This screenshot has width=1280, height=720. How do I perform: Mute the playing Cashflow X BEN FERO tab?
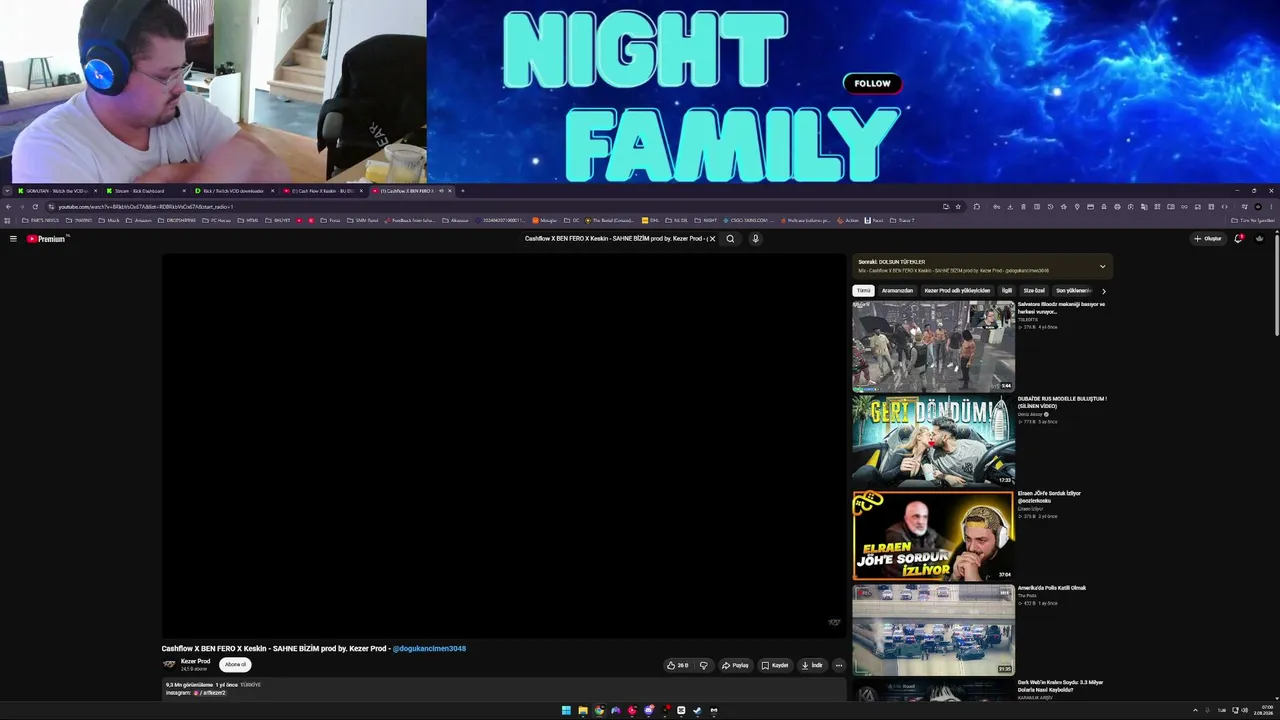(440, 191)
